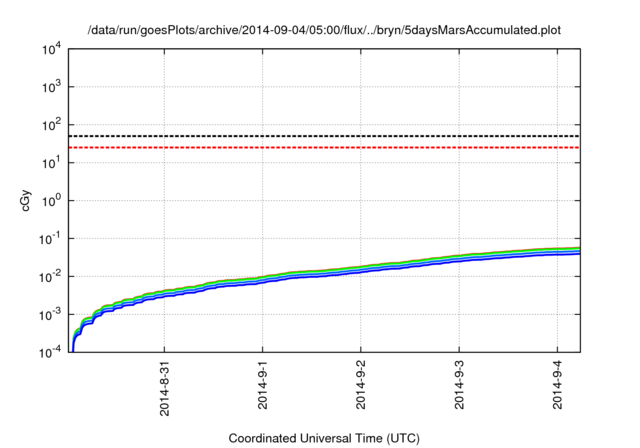Click the 2014-9-3 date tick label
This screenshot has height=448, width=640.
[459, 384]
